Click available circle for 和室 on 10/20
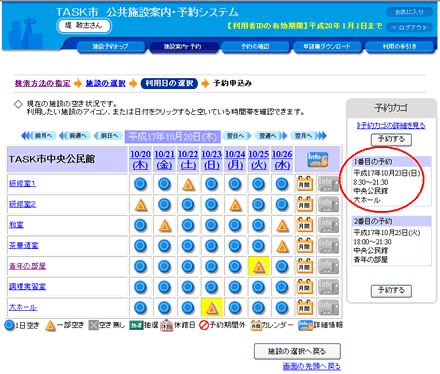Image resolution: width=440 pixels, height=374 pixels. coord(140,226)
